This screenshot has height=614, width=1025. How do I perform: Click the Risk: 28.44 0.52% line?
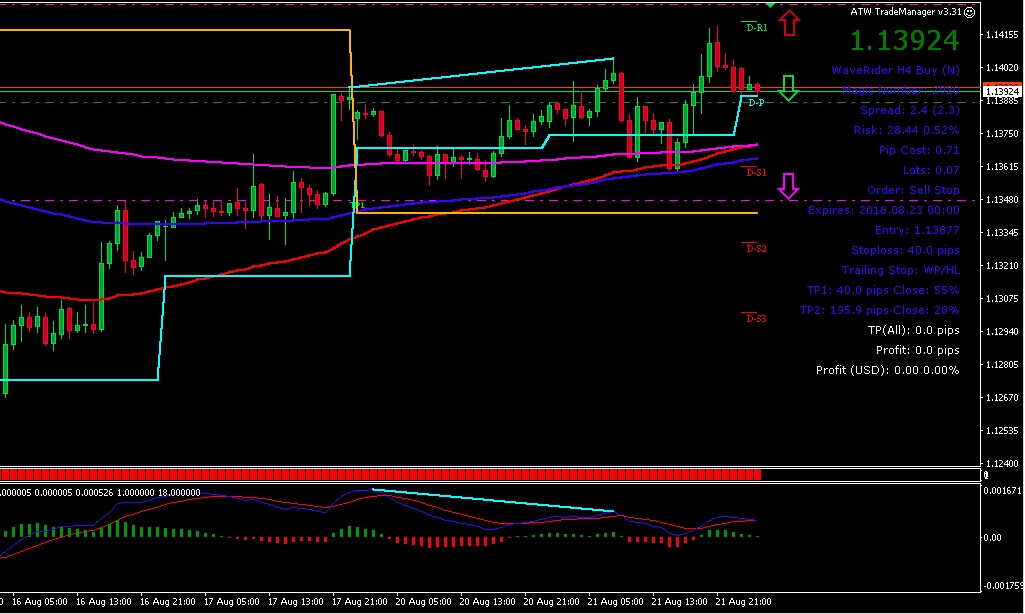click(907, 130)
